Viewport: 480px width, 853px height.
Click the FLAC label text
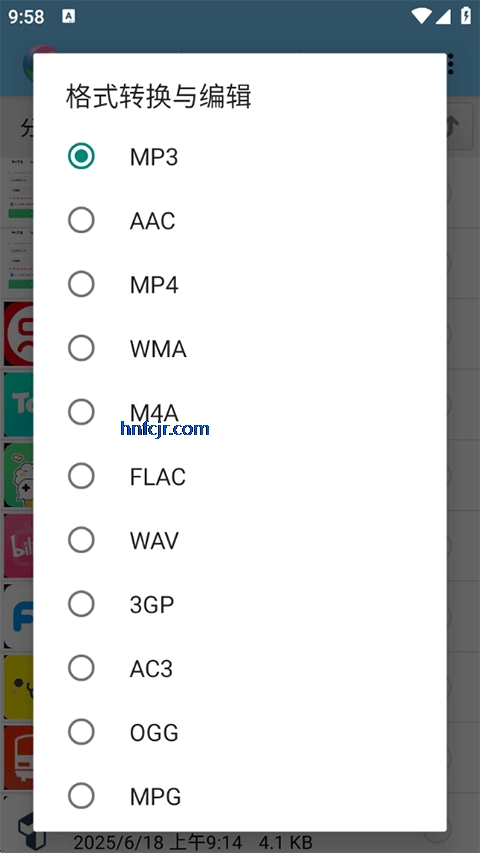tap(158, 477)
